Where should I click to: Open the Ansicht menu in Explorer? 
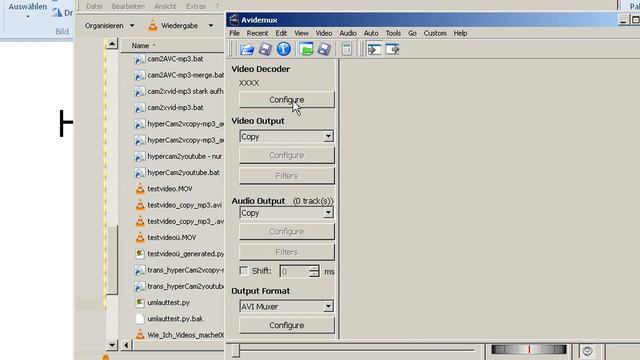(165, 6)
